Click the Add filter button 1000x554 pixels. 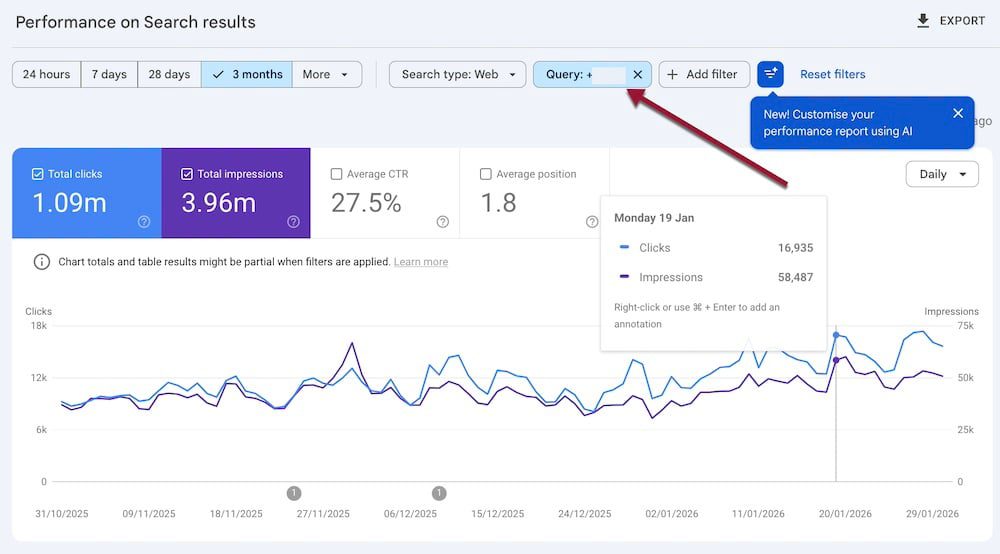point(703,75)
